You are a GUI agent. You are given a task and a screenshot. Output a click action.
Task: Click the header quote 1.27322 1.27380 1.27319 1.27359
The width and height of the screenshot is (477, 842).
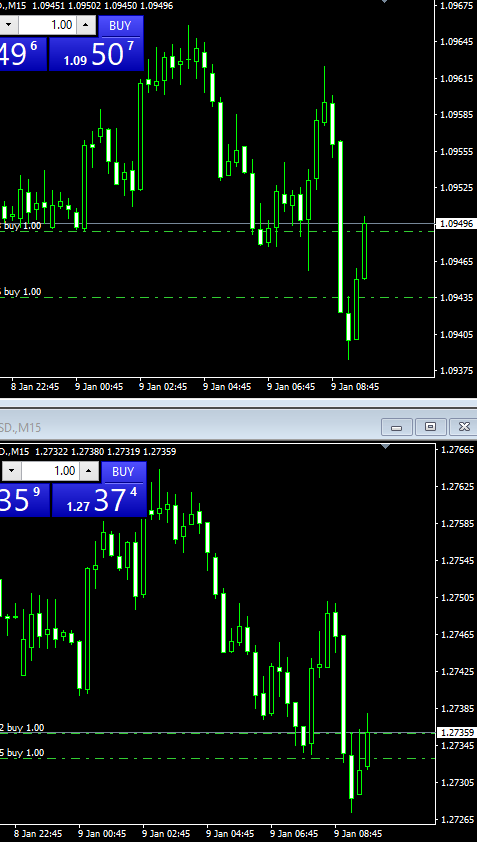click(x=105, y=452)
